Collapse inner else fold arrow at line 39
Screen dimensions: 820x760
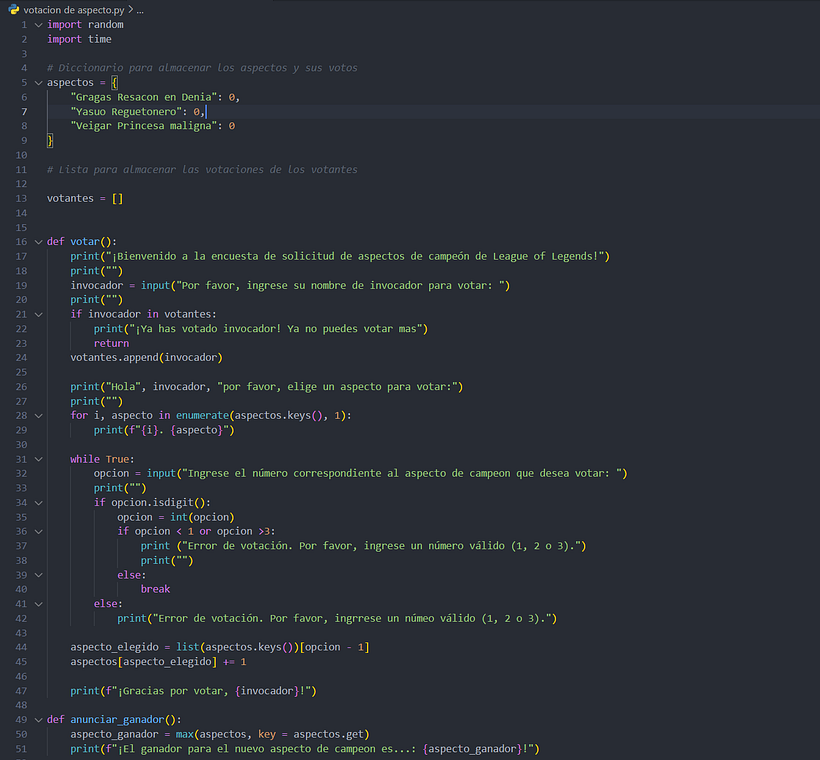point(38,575)
